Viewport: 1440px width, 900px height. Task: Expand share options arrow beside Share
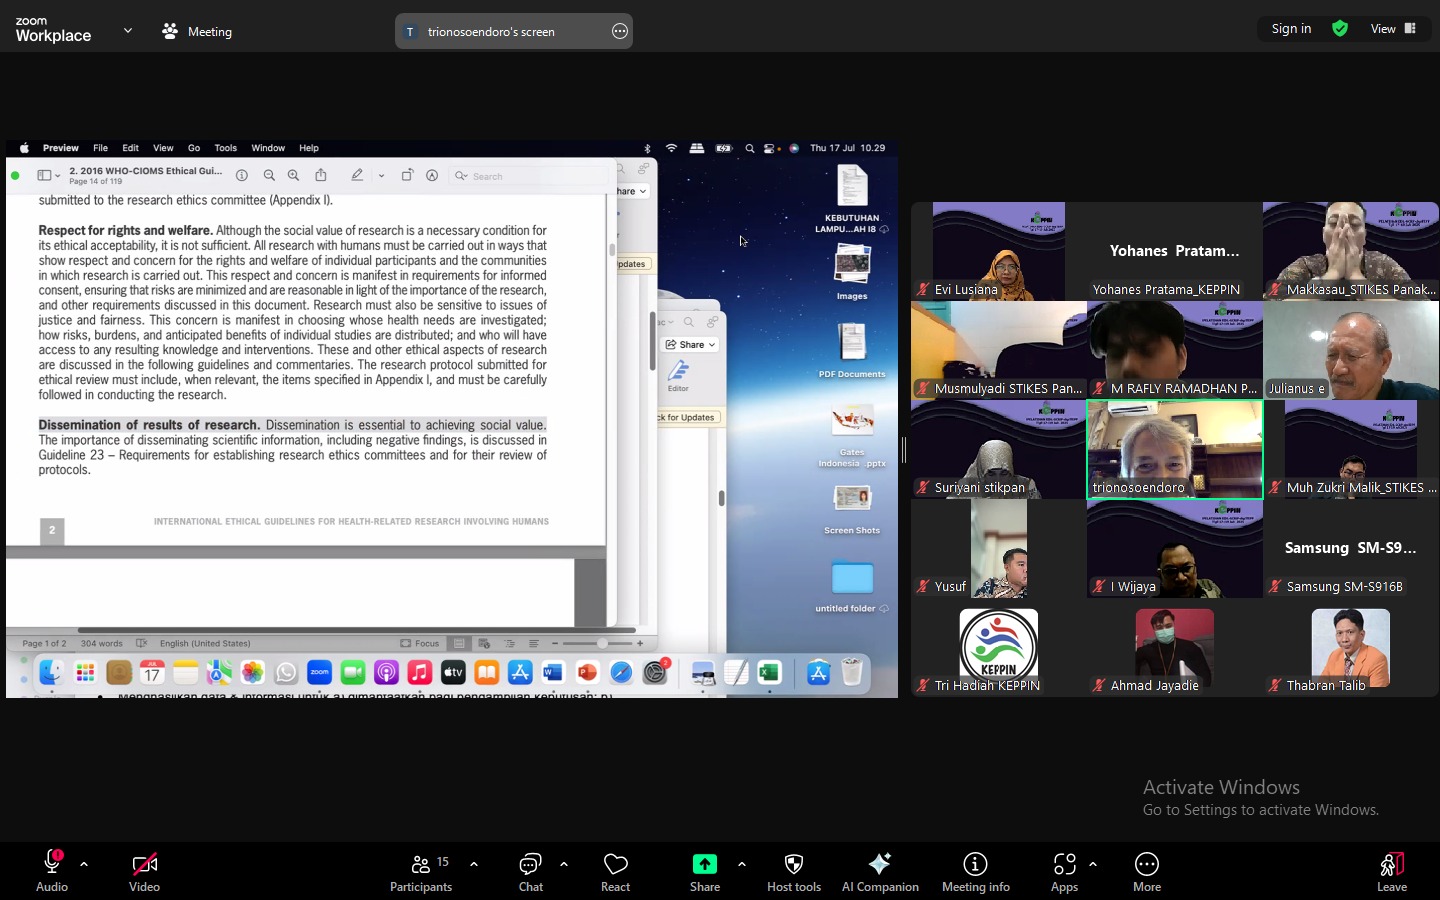click(742, 864)
